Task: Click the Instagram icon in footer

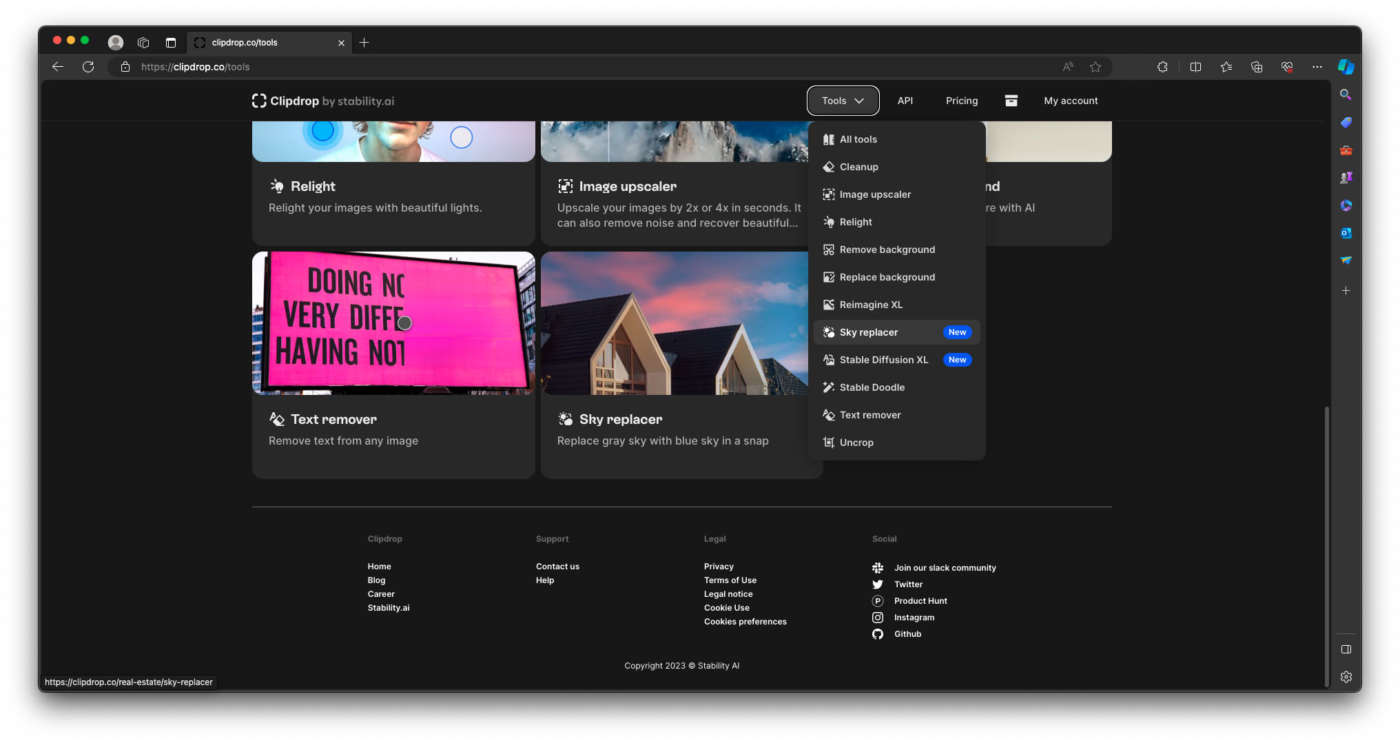Action: pos(878,618)
